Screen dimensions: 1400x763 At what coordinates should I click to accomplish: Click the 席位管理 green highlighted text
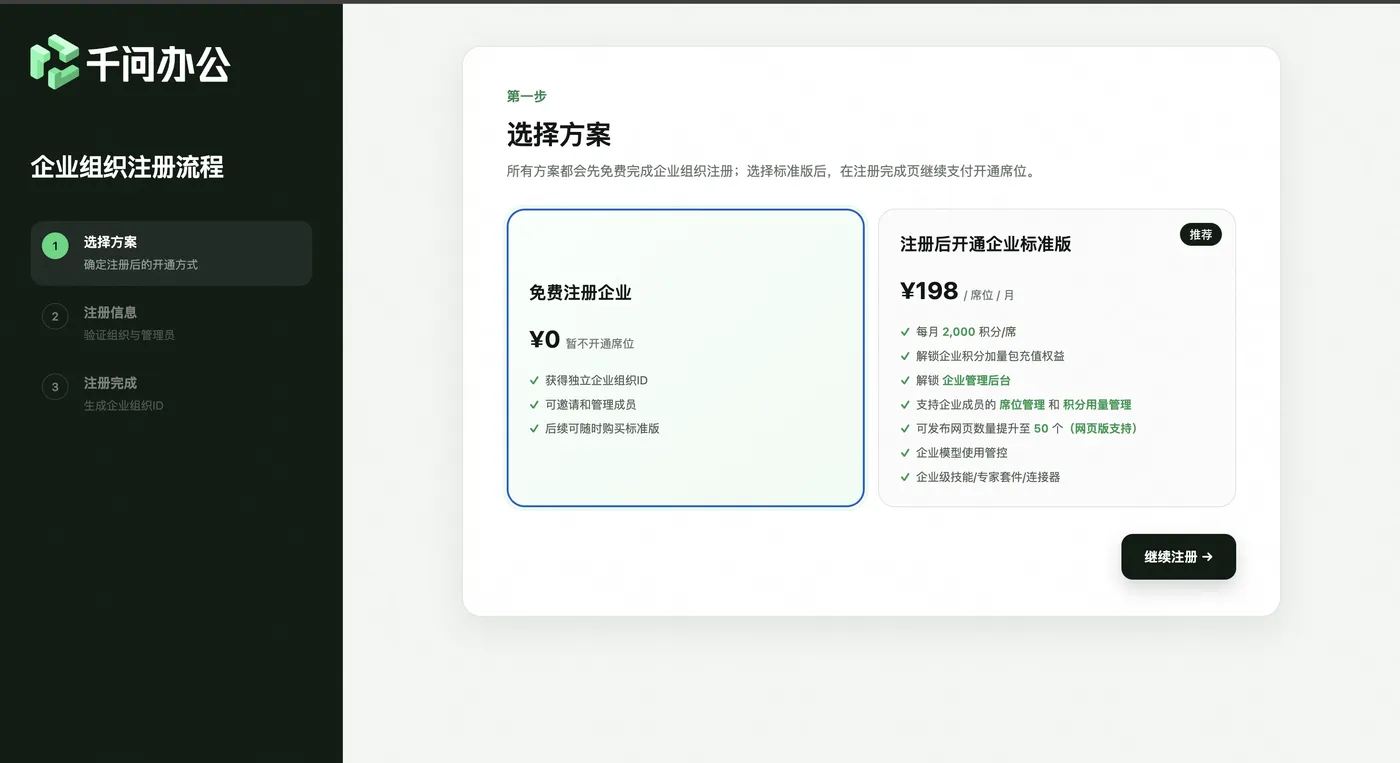1022,404
